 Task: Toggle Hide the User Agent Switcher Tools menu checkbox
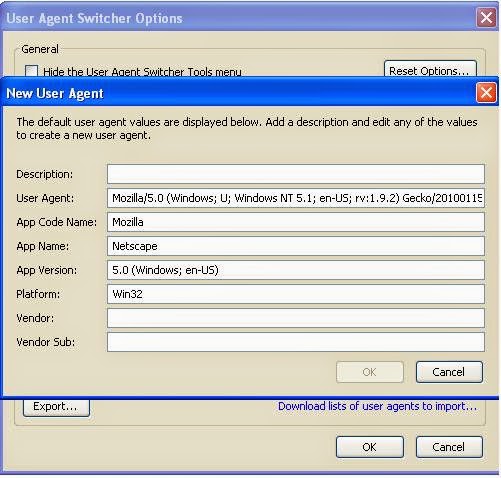[x=31, y=71]
